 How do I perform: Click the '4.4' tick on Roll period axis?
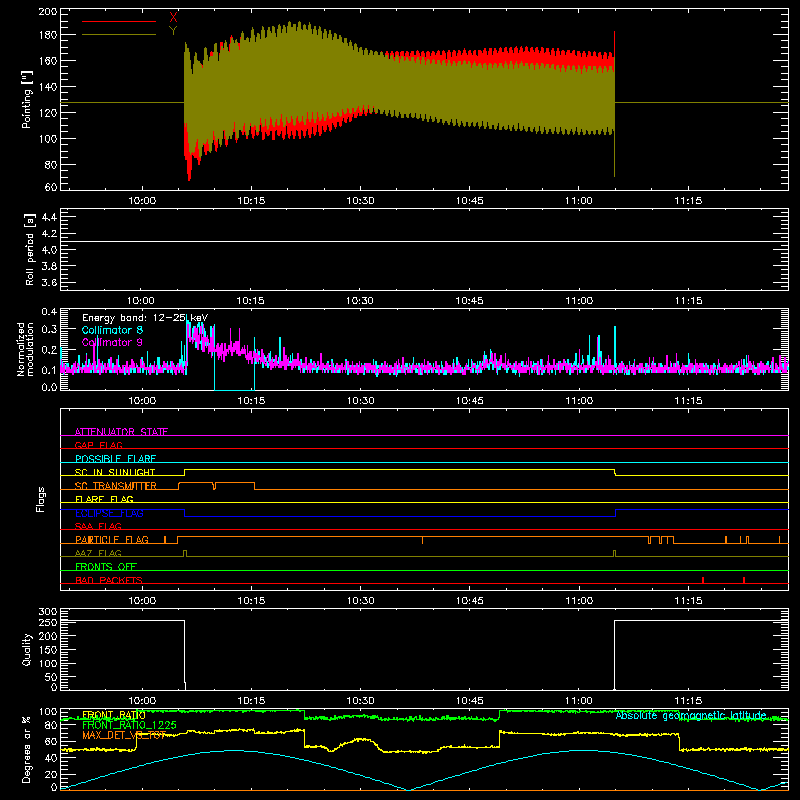[49, 217]
